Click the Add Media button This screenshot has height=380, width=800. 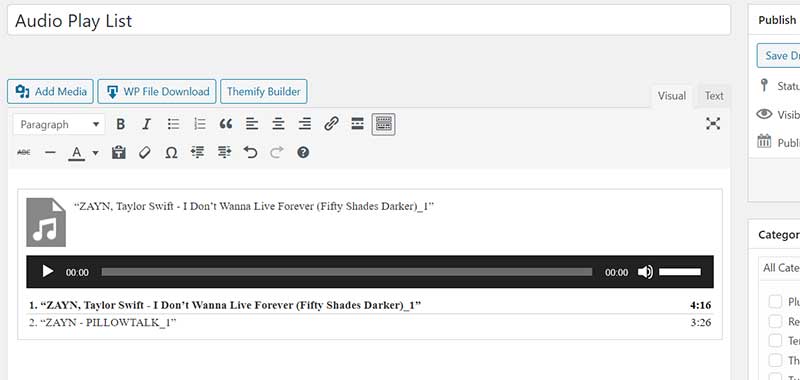click(x=51, y=91)
